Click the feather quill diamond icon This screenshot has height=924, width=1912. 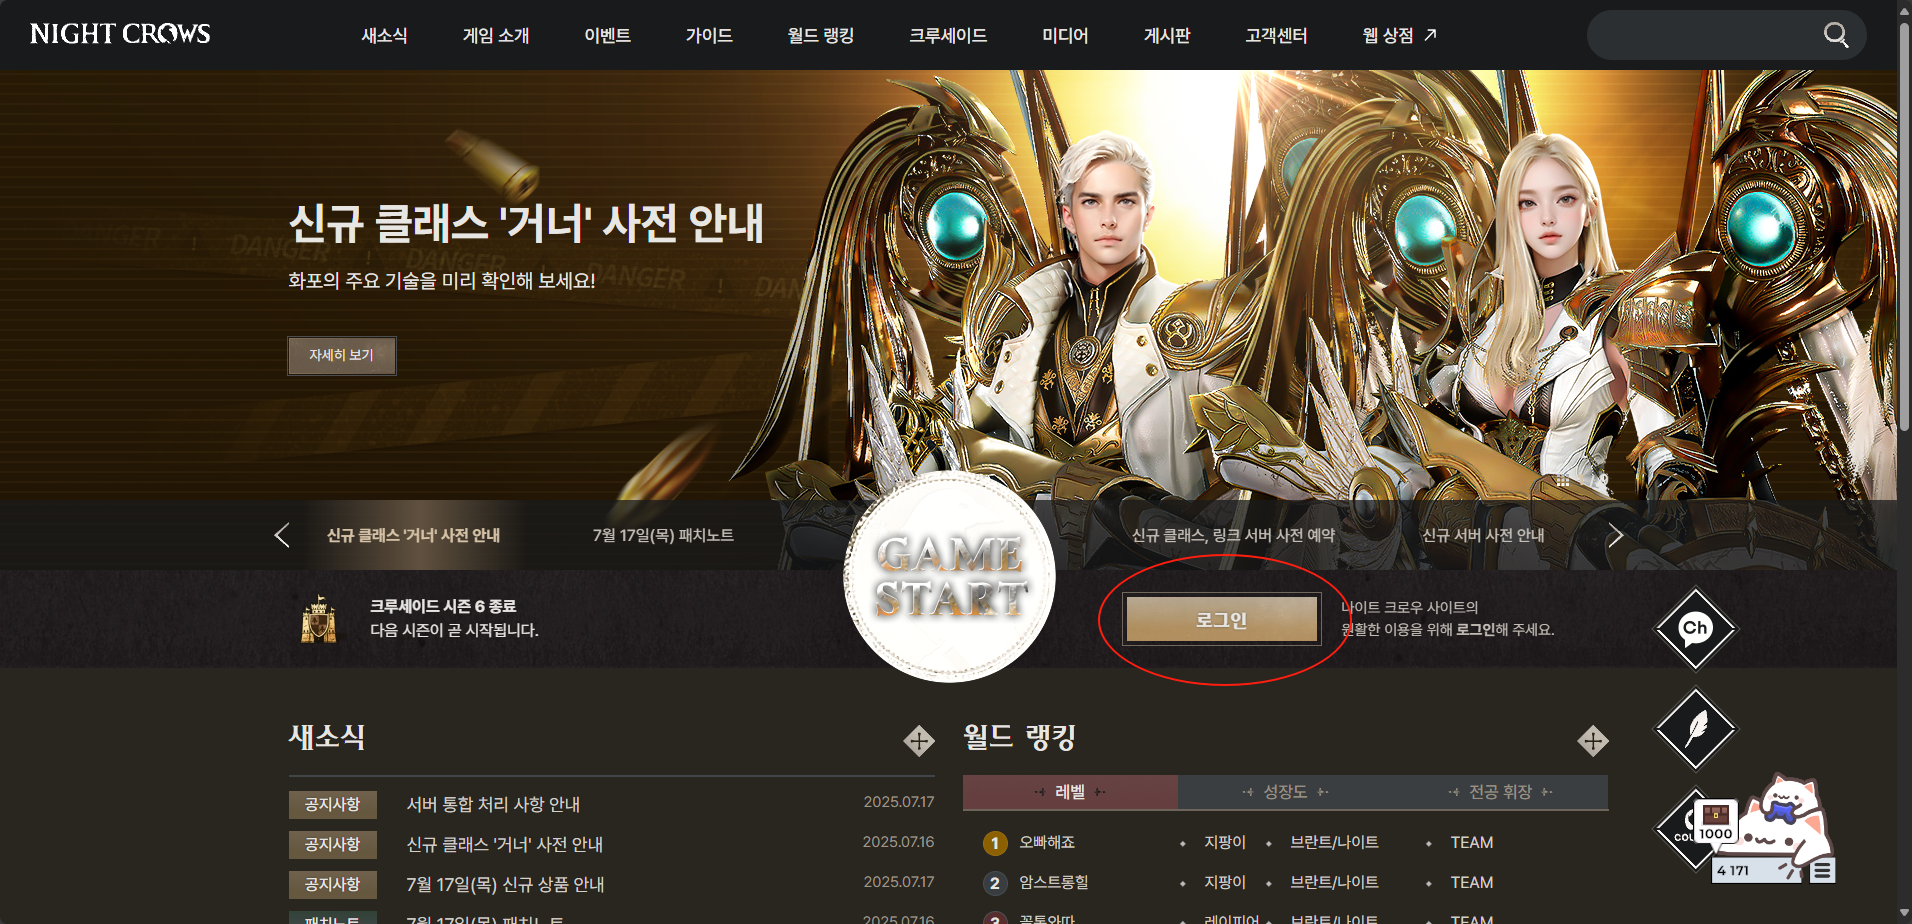1696,729
